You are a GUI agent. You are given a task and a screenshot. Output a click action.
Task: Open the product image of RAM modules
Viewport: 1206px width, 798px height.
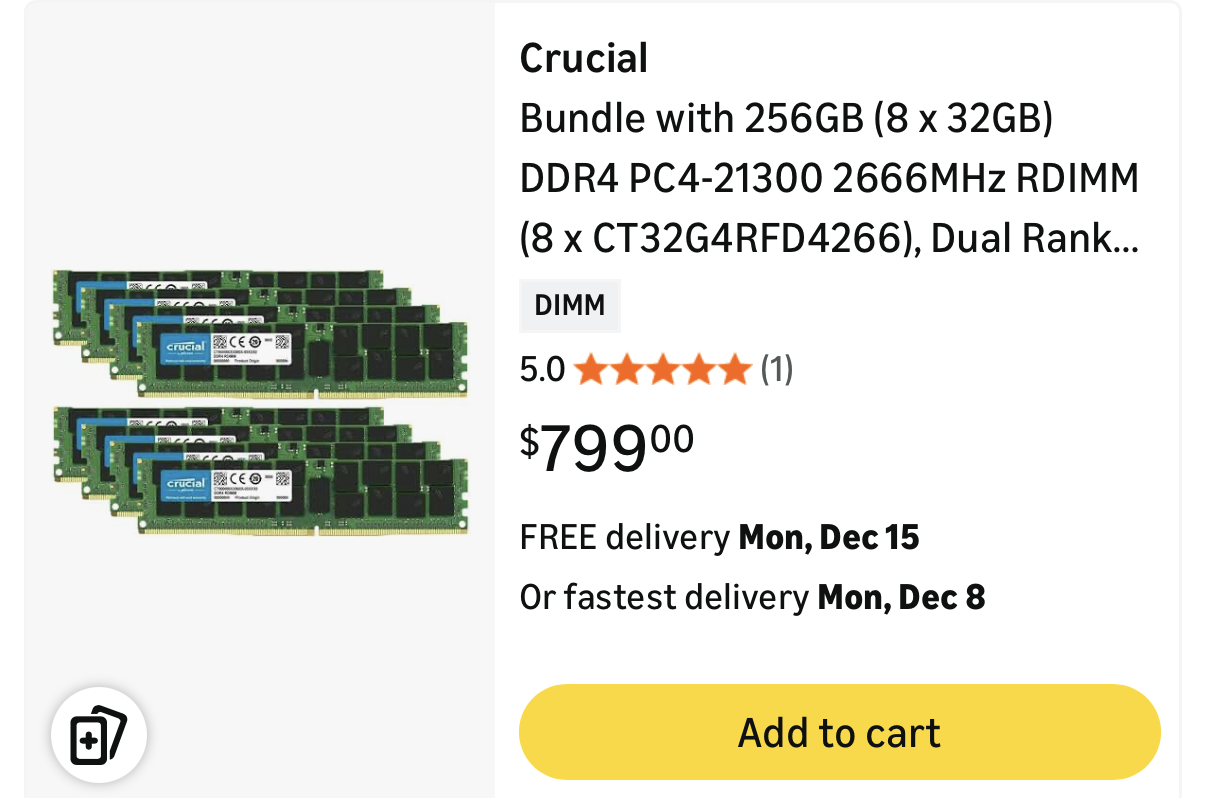[x=260, y=400]
